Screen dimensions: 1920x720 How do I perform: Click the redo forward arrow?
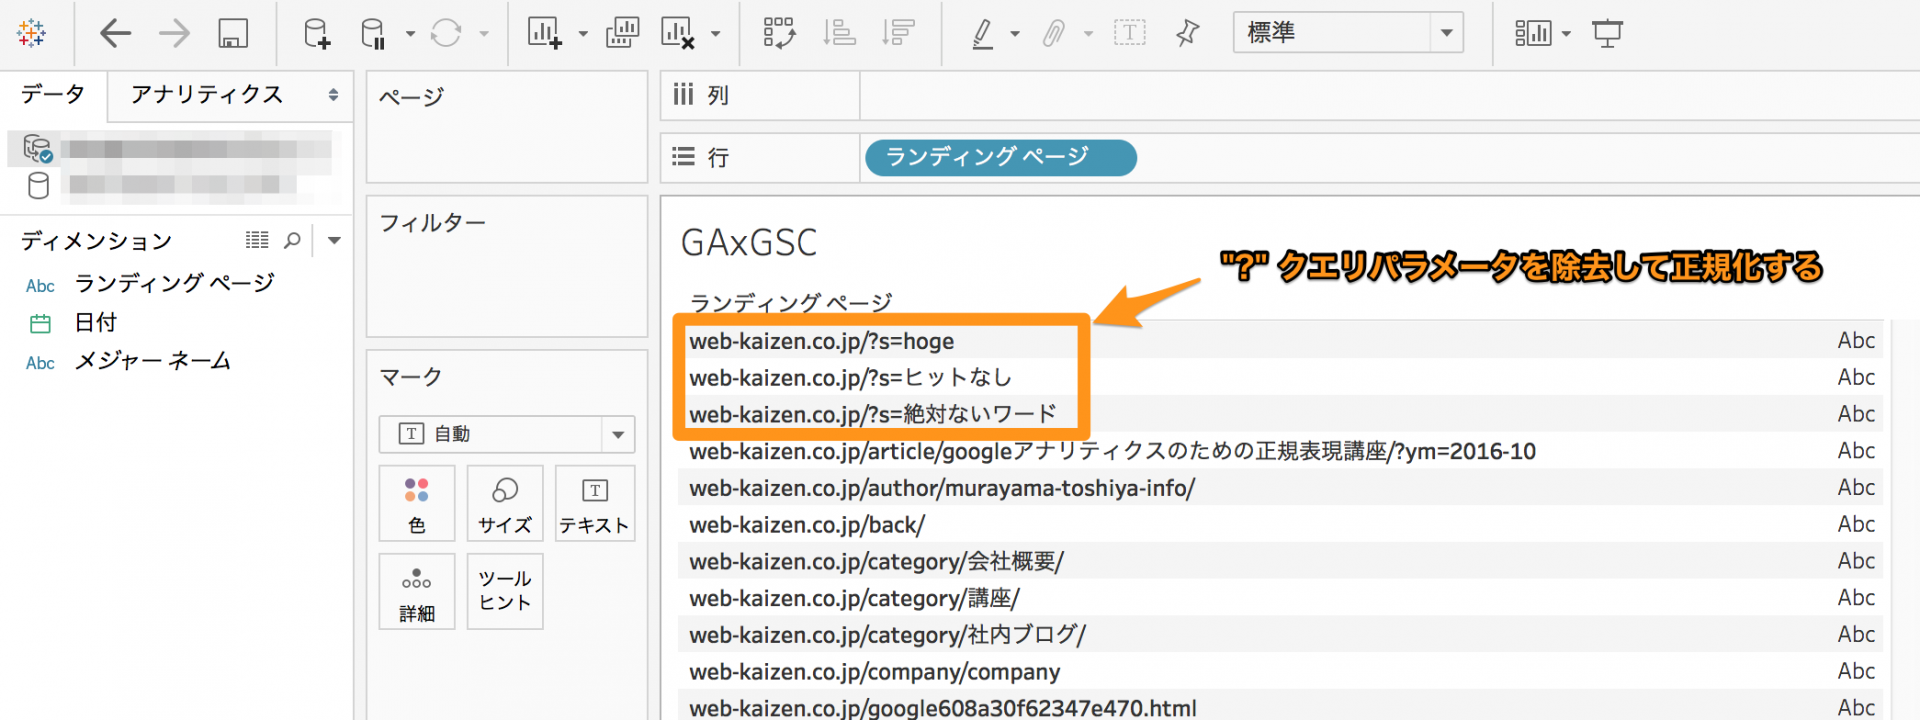tap(174, 33)
